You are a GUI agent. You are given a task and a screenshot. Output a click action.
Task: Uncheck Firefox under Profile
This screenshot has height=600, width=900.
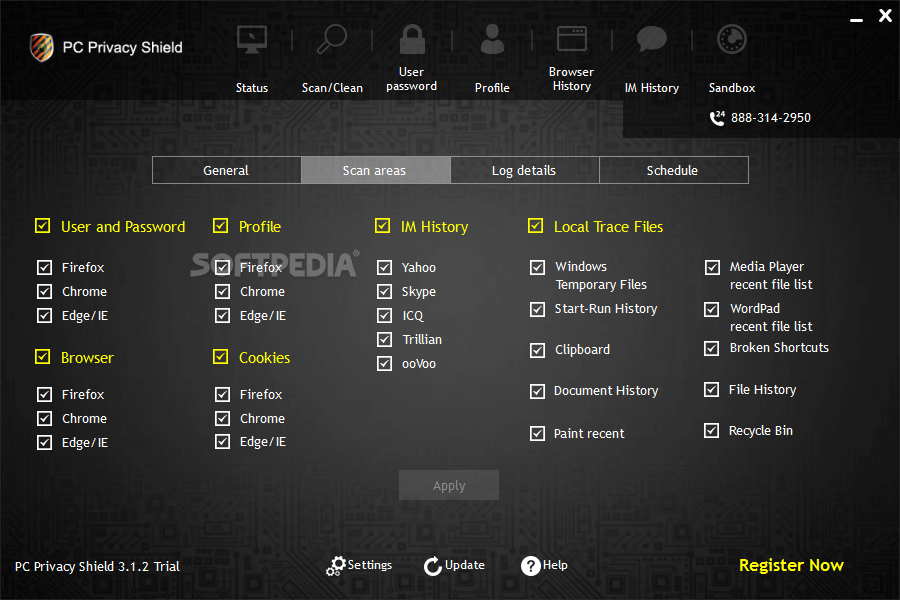222,267
